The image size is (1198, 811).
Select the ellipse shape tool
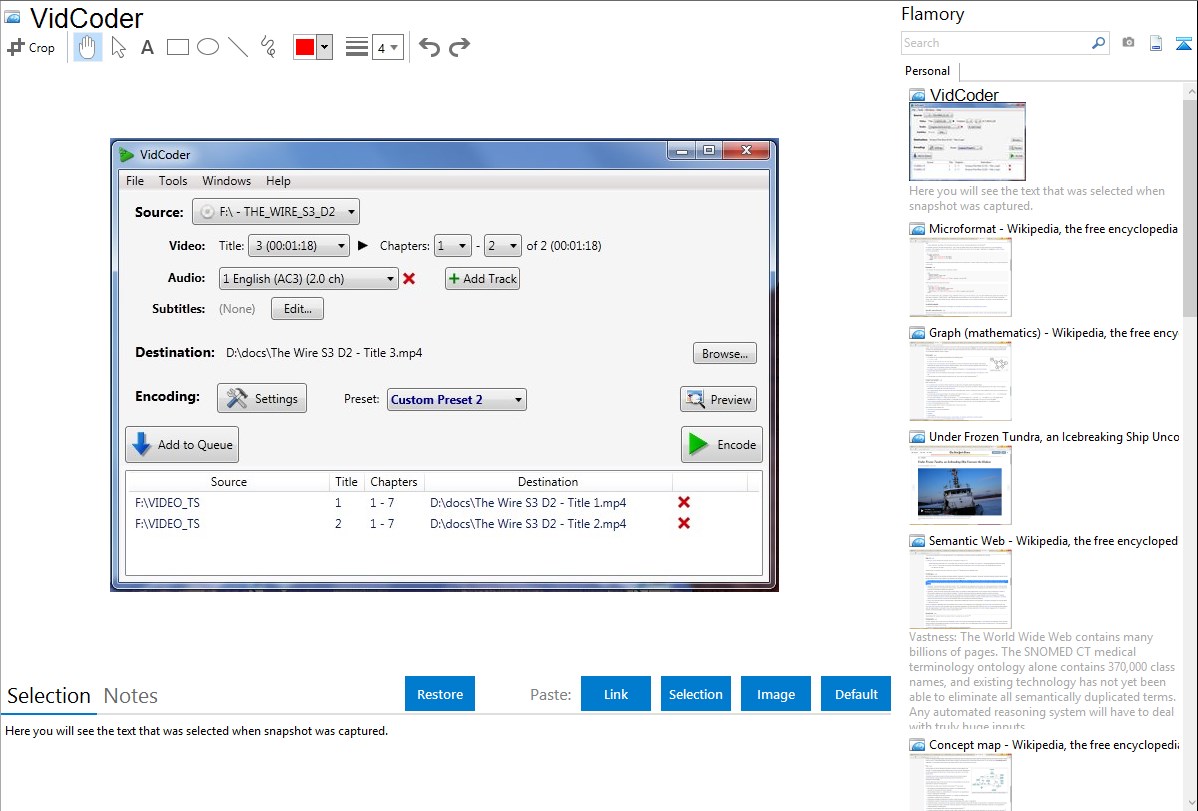(x=208, y=47)
